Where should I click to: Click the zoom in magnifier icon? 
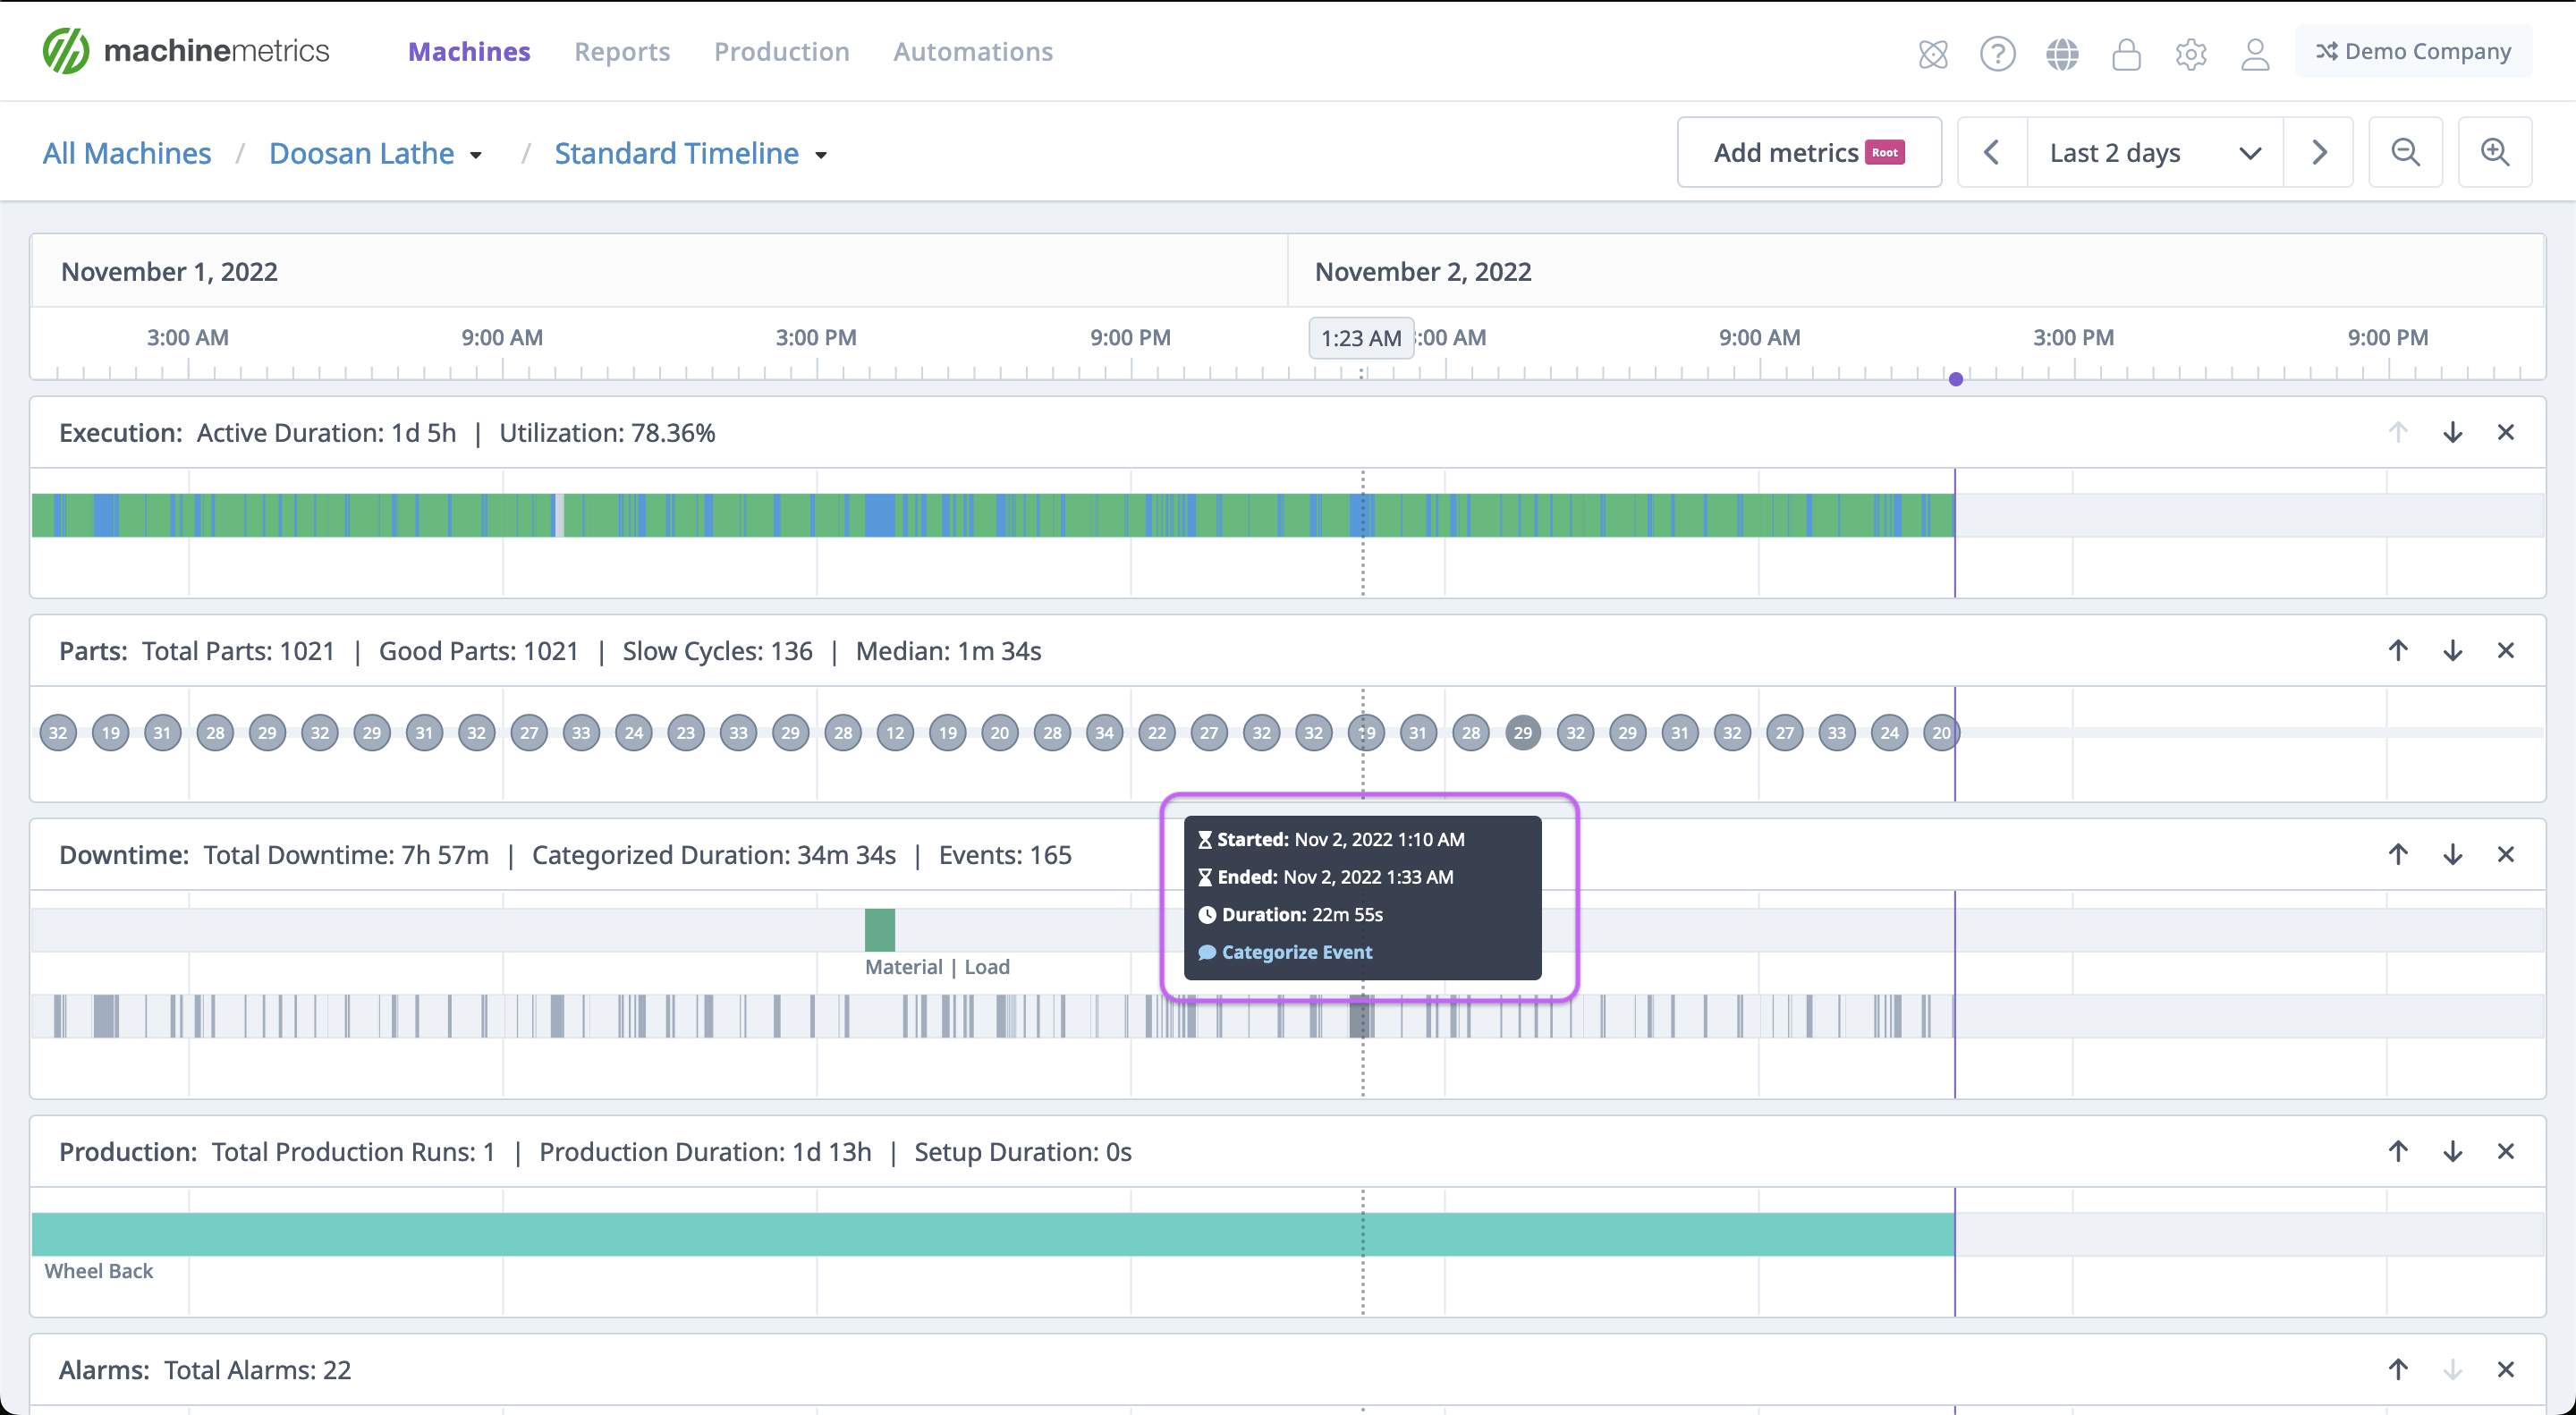[x=2494, y=152]
